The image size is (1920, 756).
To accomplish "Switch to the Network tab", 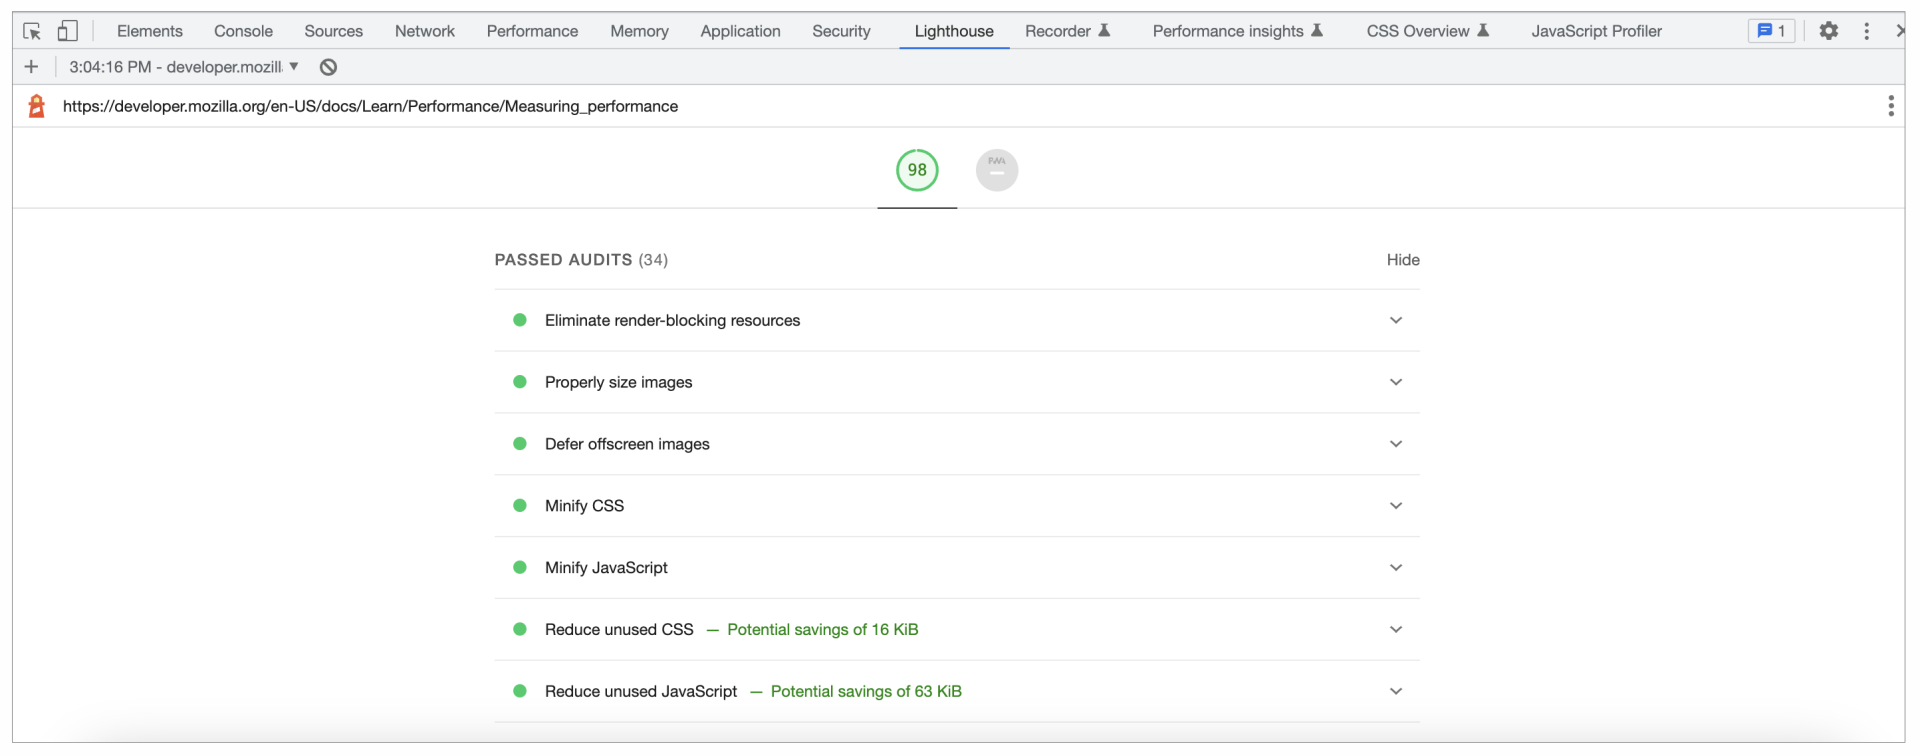I will pos(424,31).
